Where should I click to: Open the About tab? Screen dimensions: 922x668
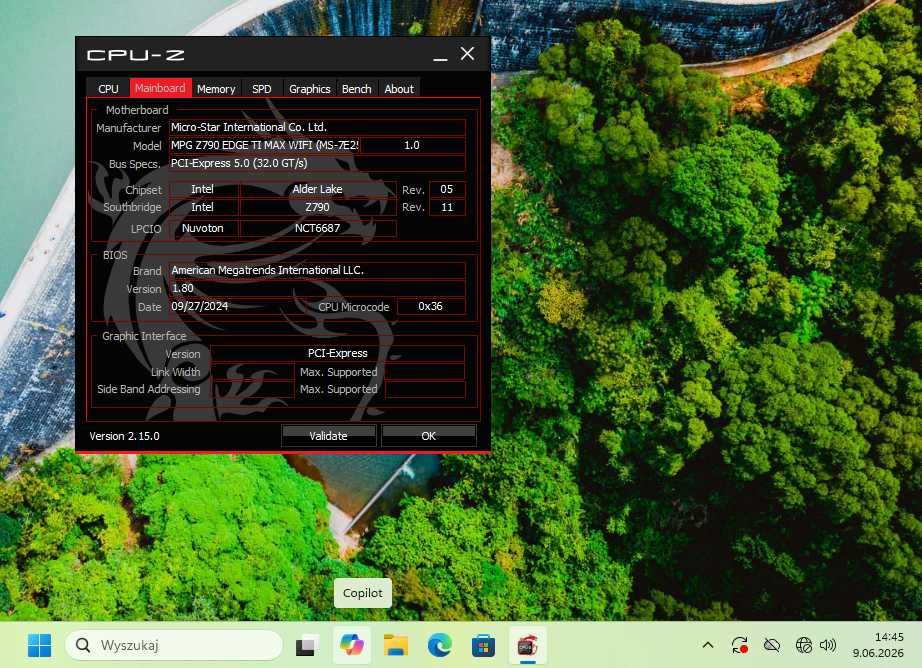pos(399,89)
